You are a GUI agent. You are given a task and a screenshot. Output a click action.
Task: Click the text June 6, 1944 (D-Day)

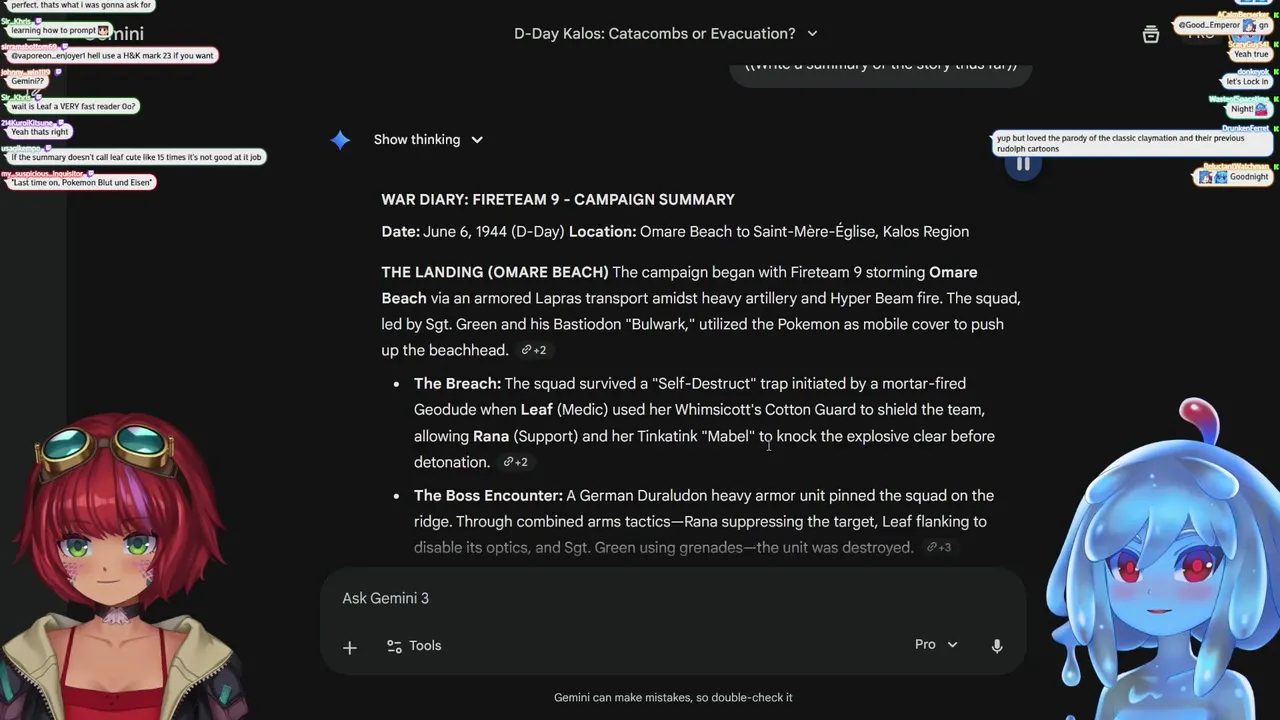[493, 232]
